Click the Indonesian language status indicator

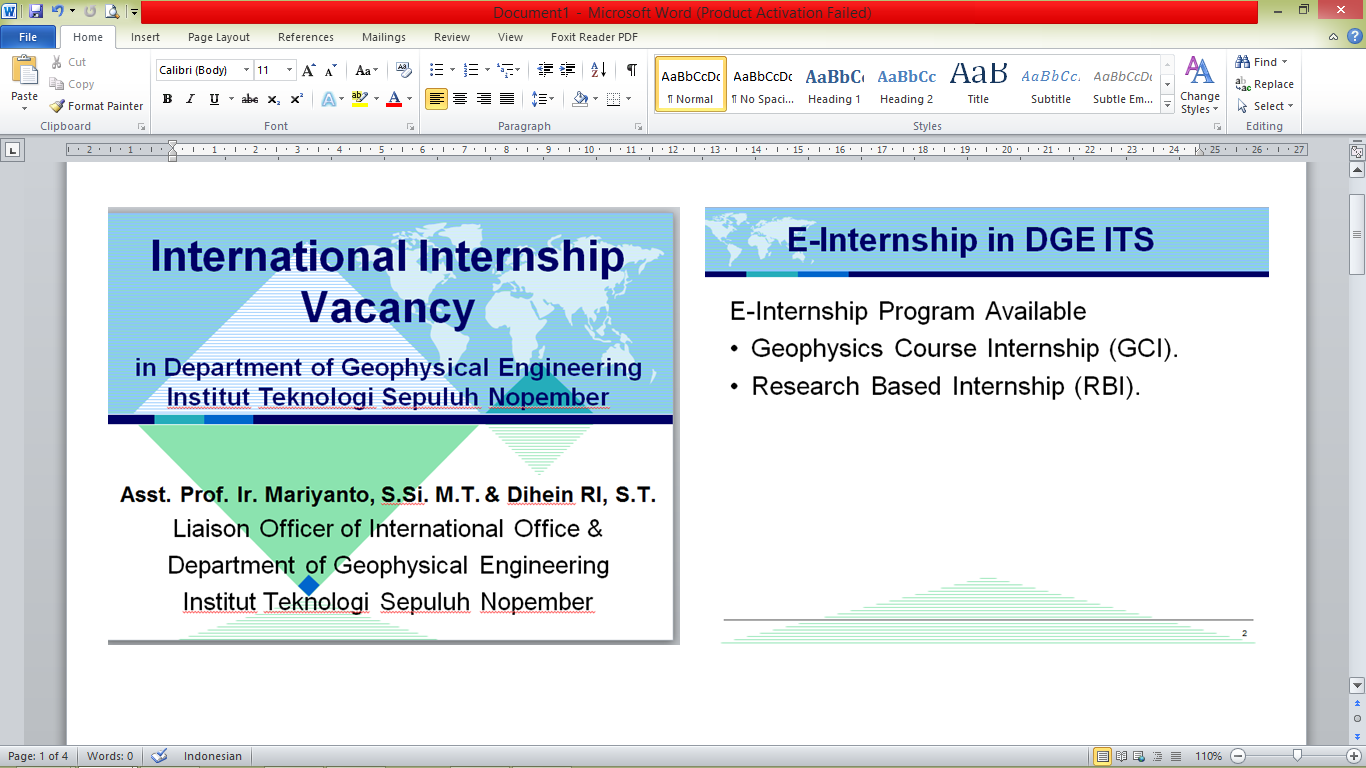tap(212, 756)
